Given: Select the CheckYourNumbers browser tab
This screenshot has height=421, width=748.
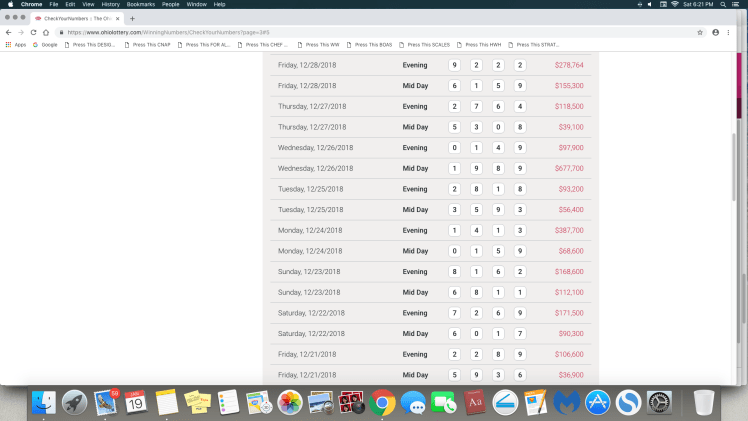Looking at the screenshot, I should point(75,18).
